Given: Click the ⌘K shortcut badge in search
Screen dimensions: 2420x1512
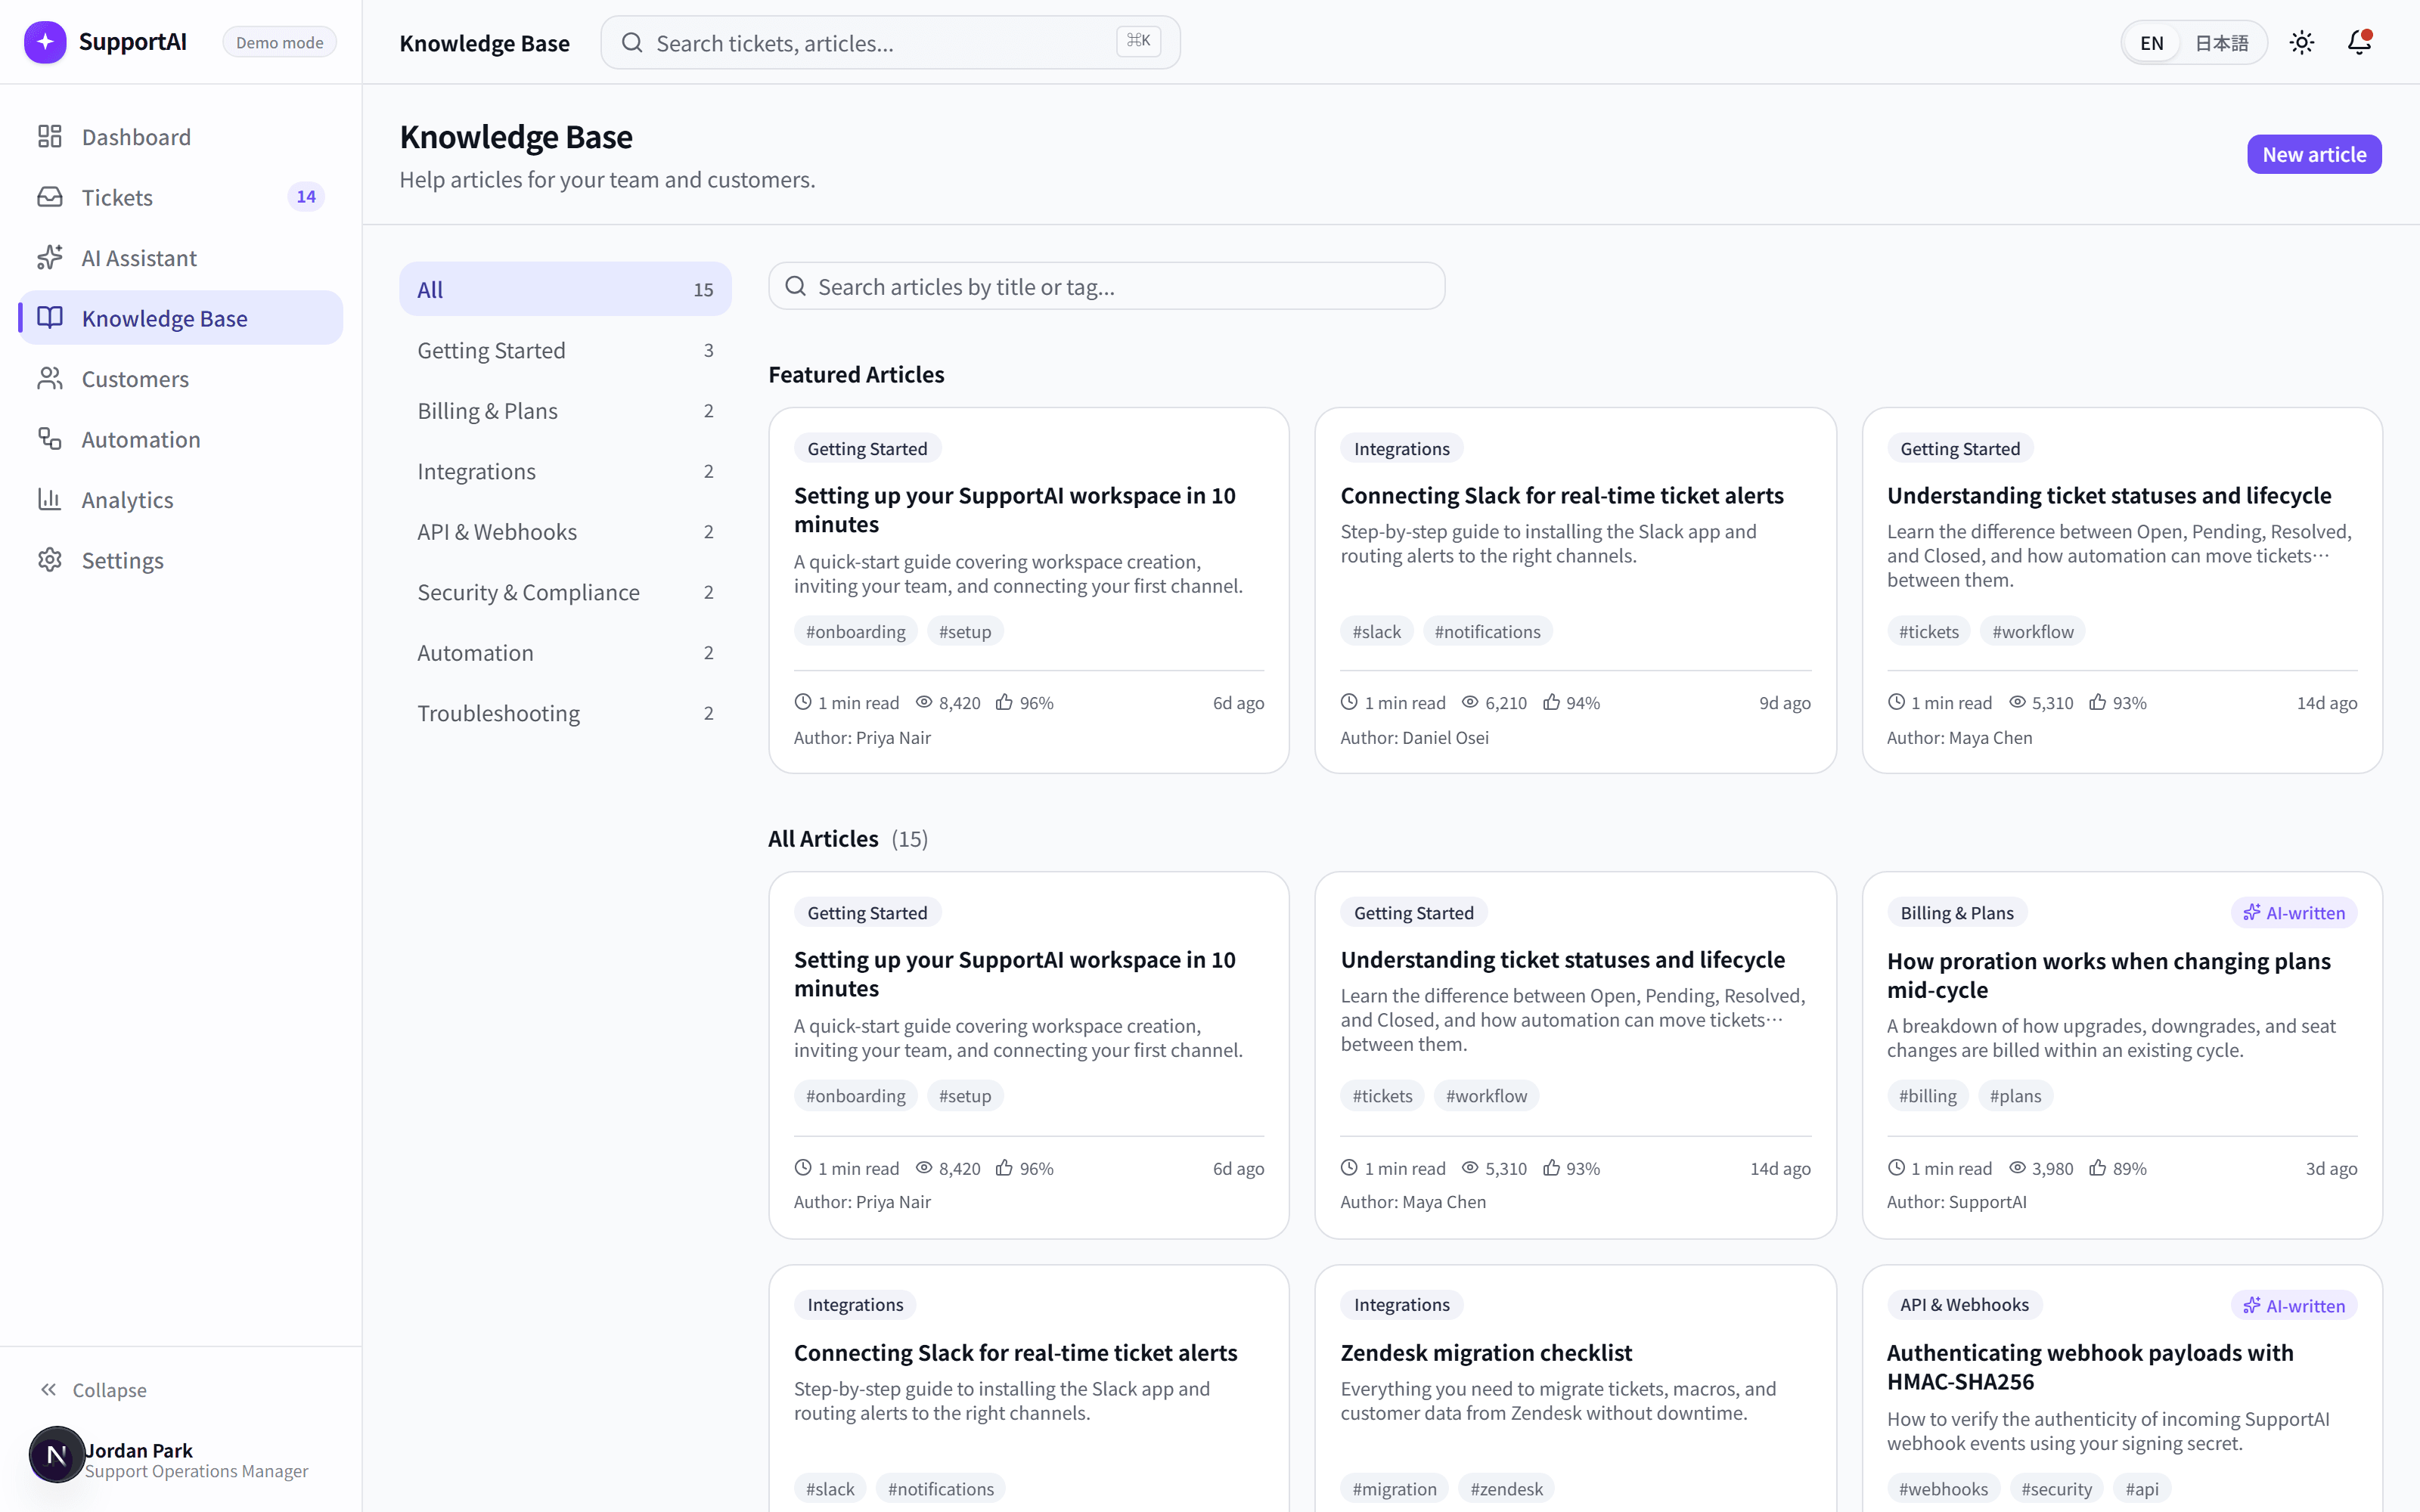Looking at the screenshot, I should [1138, 41].
